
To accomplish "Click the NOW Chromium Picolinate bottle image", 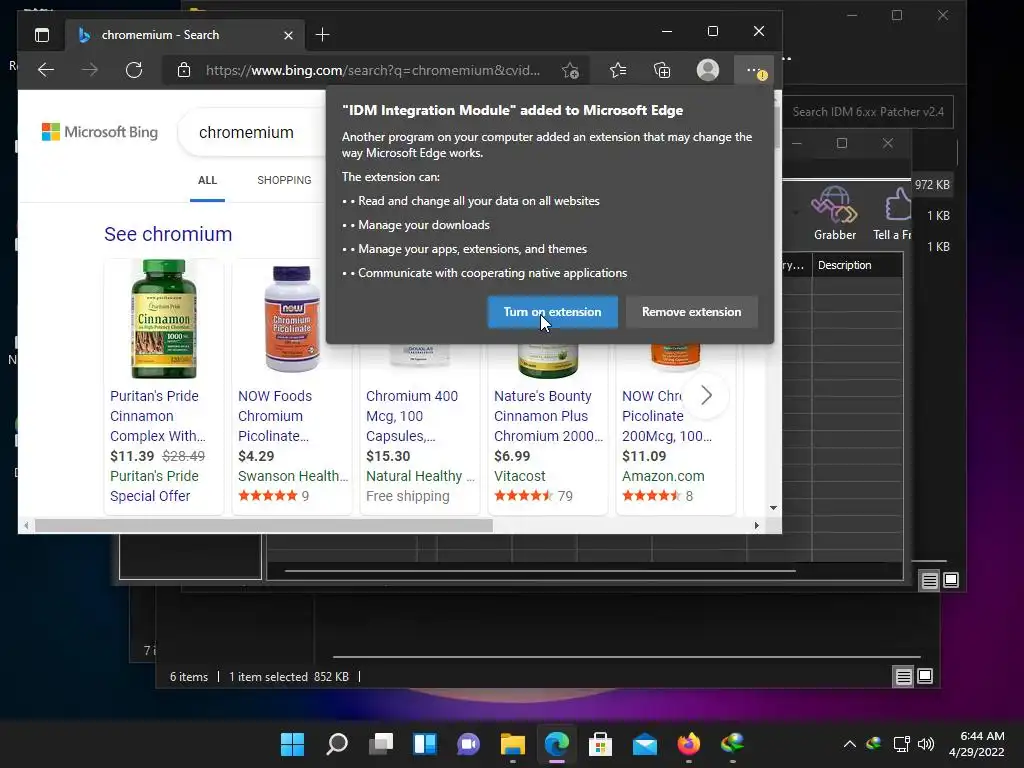I will coord(292,319).
